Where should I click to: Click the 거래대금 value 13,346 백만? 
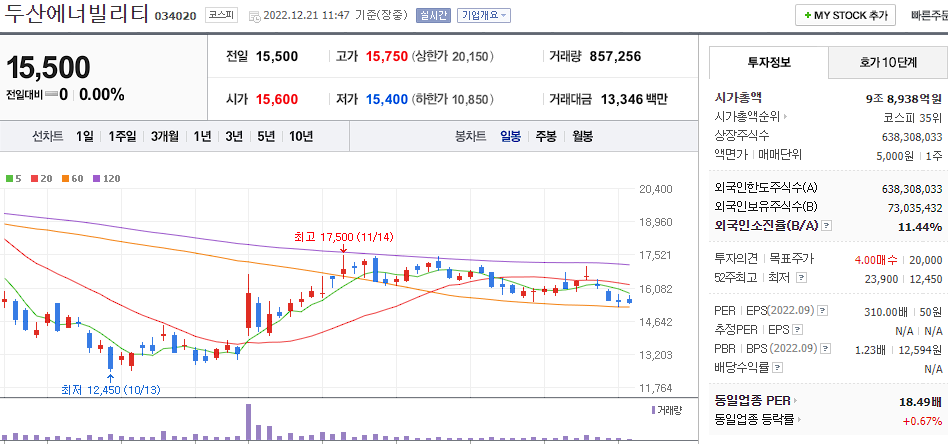tap(634, 99)
